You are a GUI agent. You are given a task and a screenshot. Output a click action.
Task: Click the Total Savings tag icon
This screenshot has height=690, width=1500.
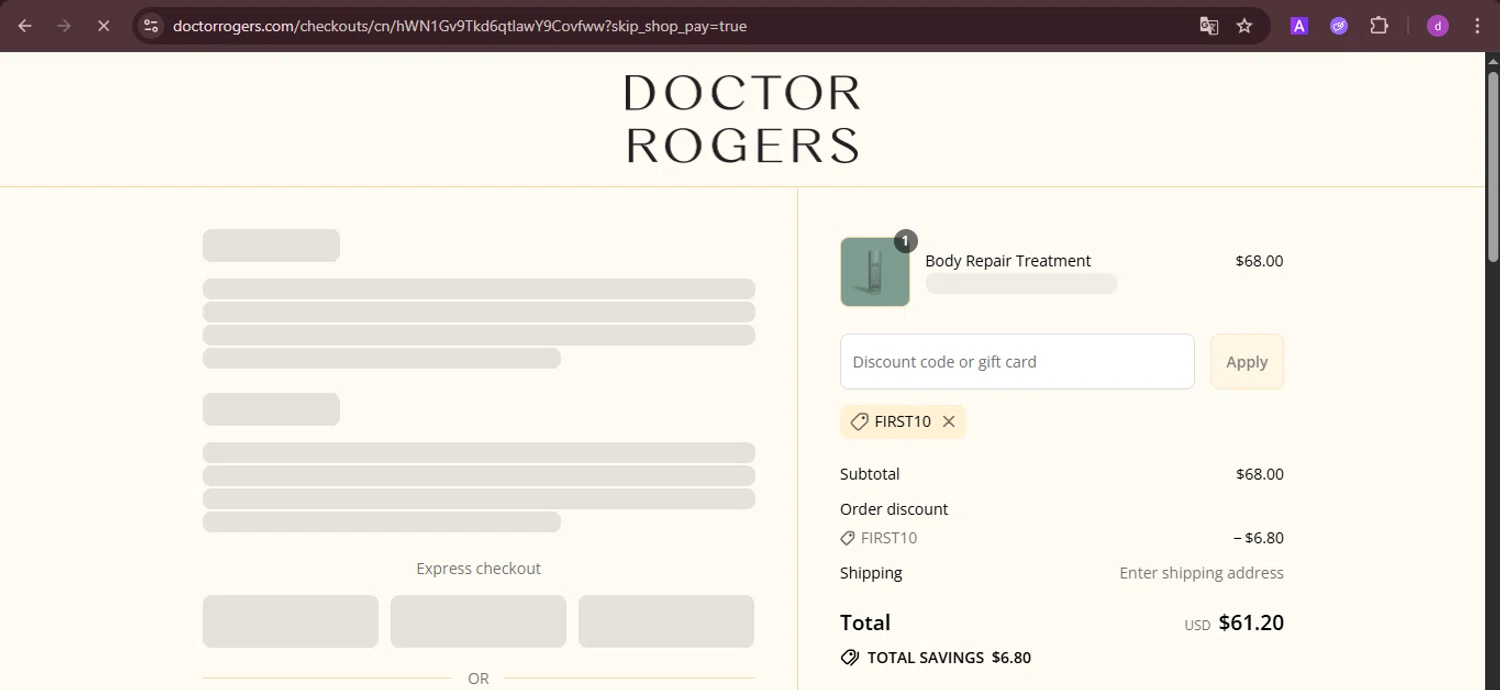[850, 658]
